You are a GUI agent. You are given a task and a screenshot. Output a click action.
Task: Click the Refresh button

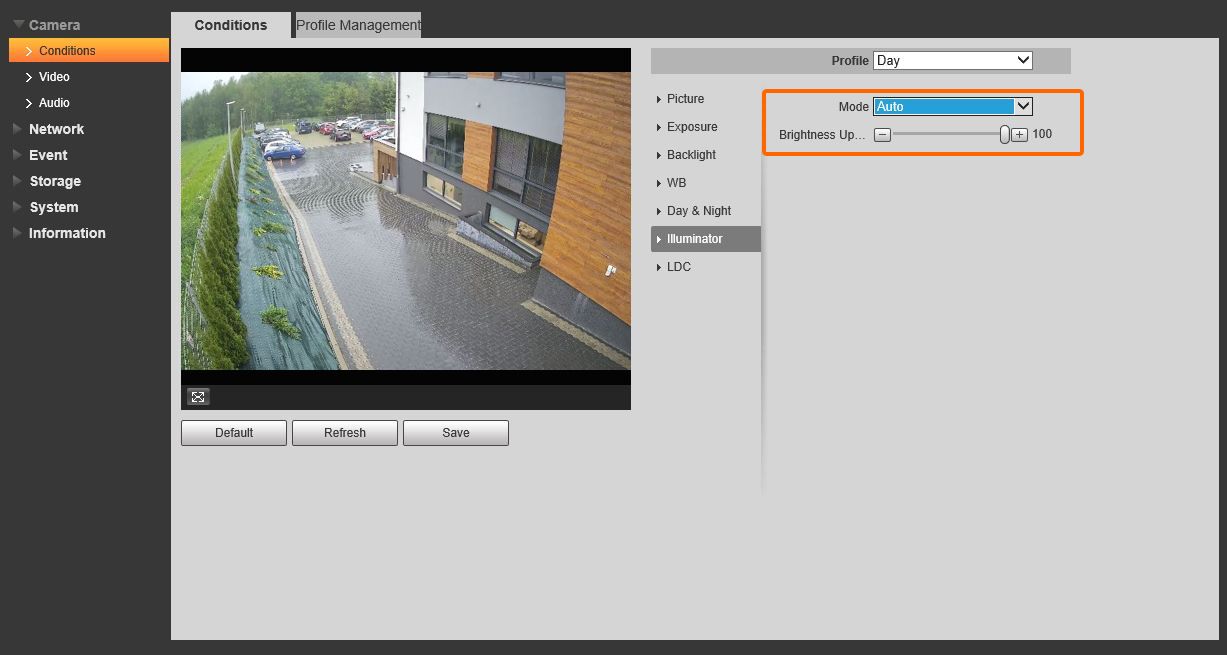tap(345, 433)
